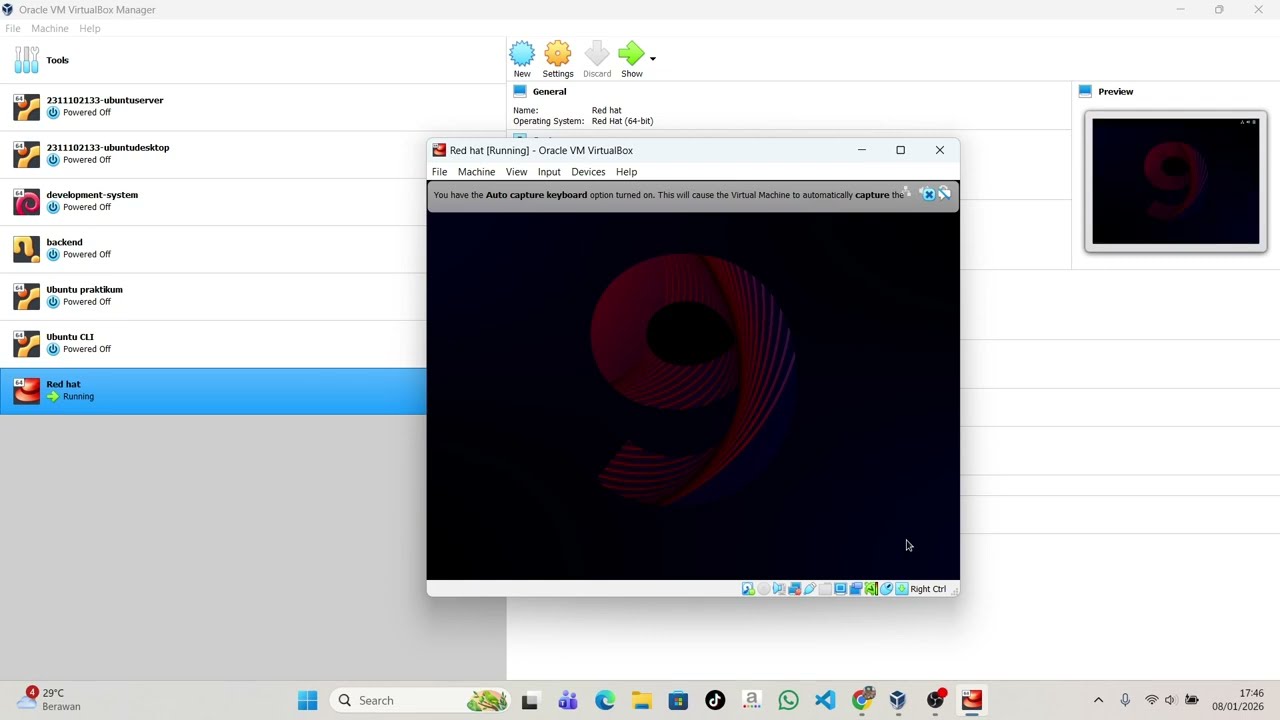Dismiss the Auto capture keyboard notification
The width and height of the screenshot is (1280, 720).
(928, 194)
